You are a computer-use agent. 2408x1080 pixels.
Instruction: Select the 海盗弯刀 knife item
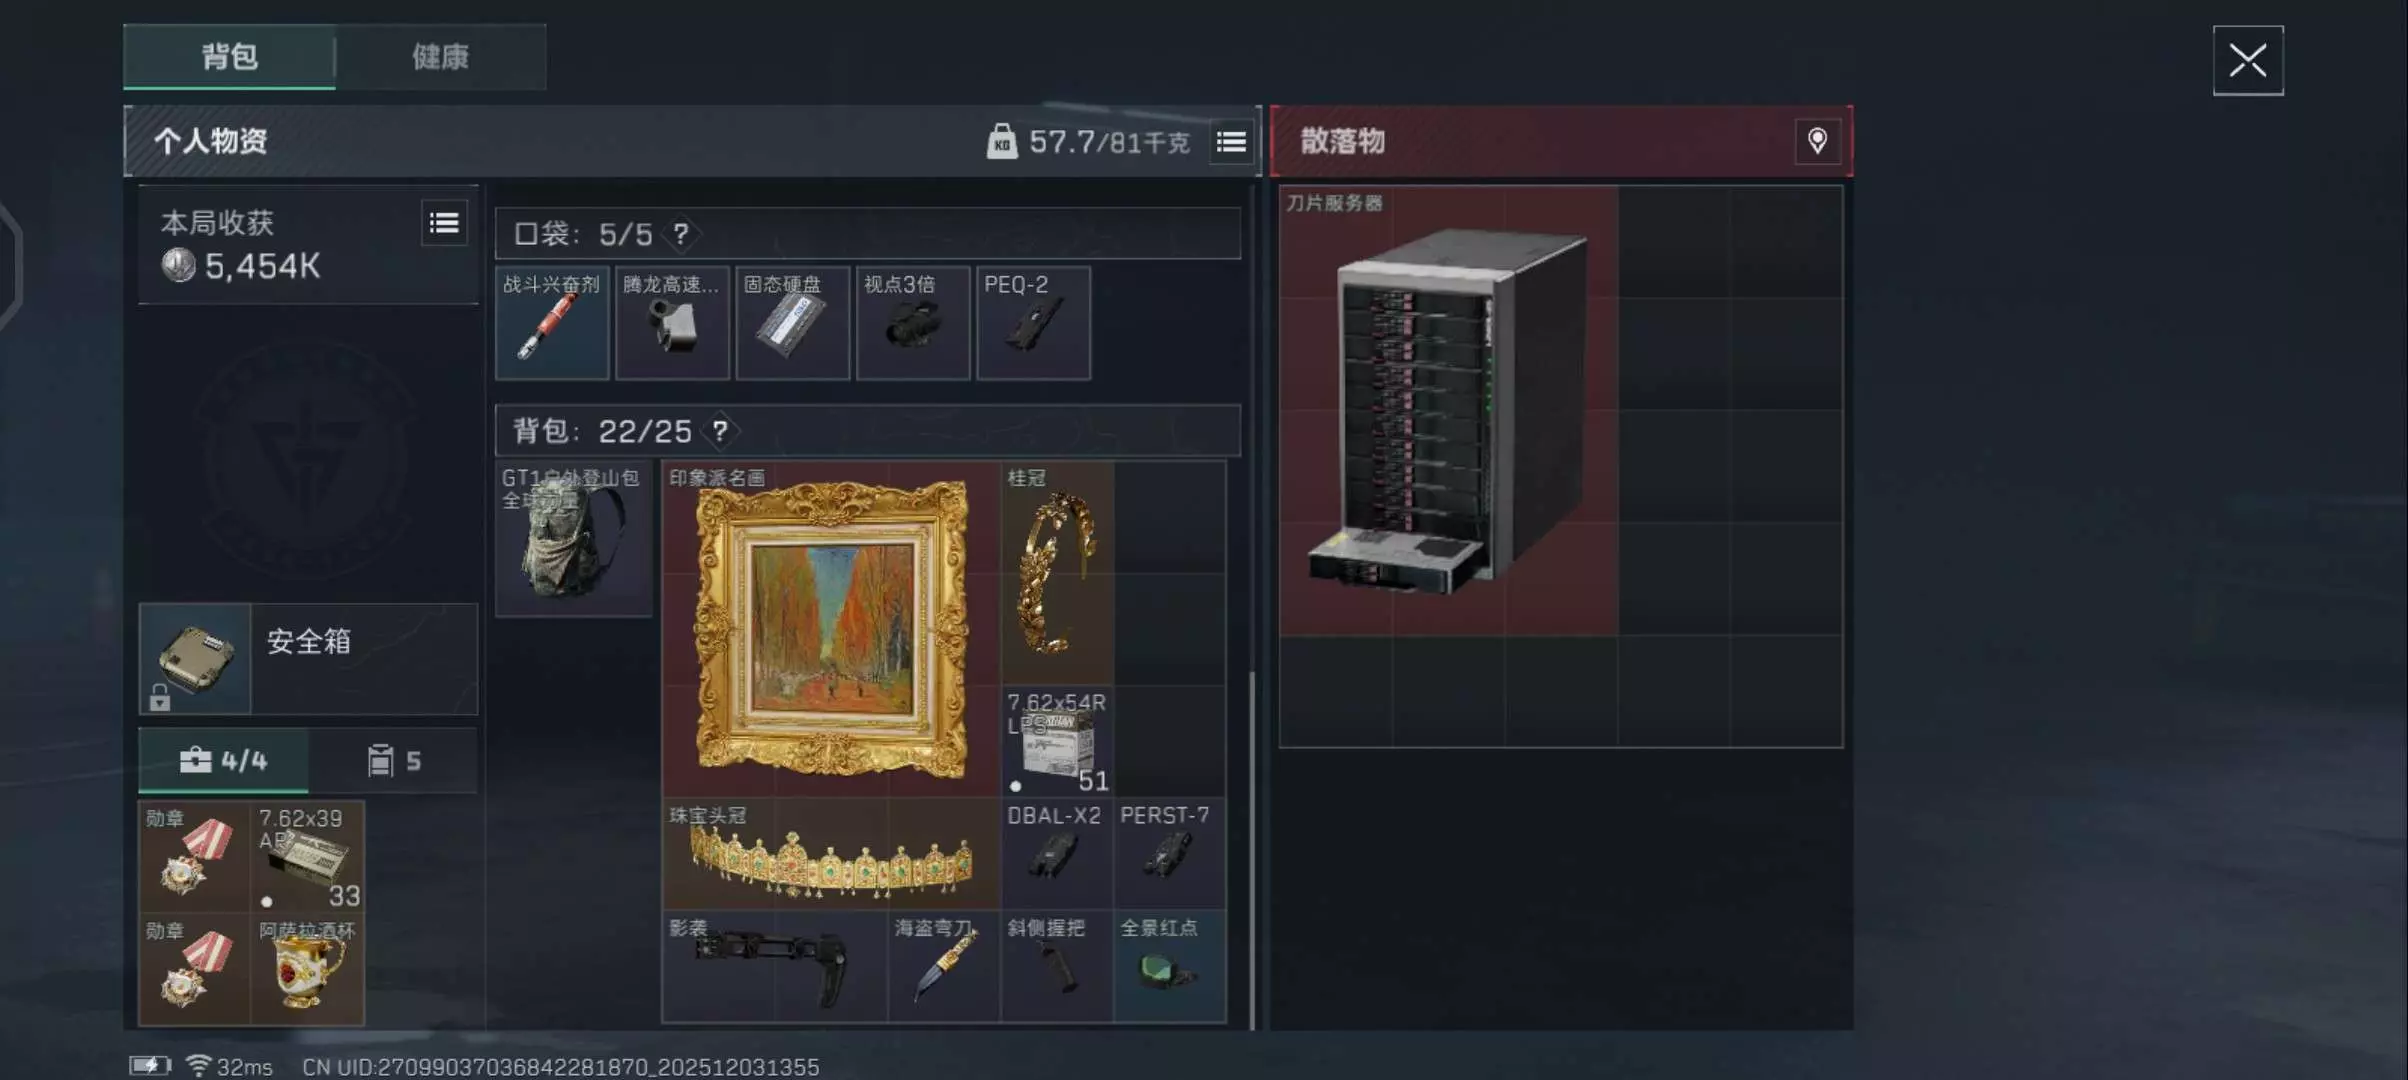pyautogui.click(x=944, y=966)
